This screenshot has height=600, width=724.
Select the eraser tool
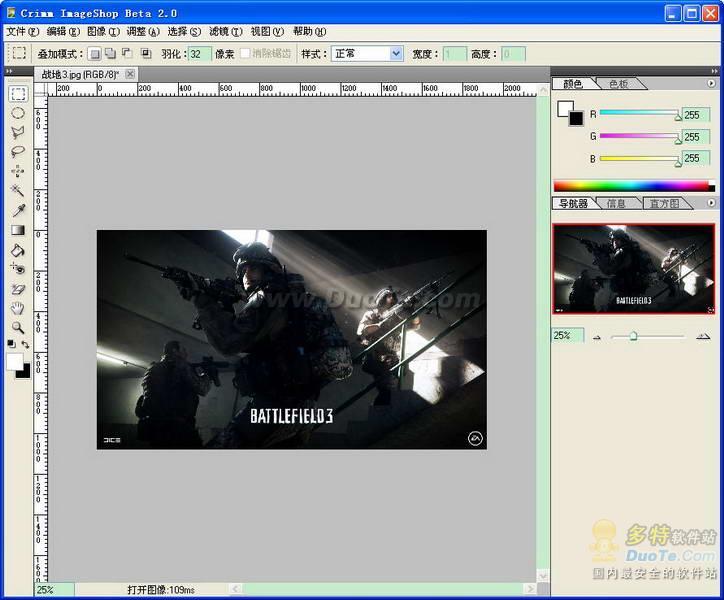click(18, 289)
